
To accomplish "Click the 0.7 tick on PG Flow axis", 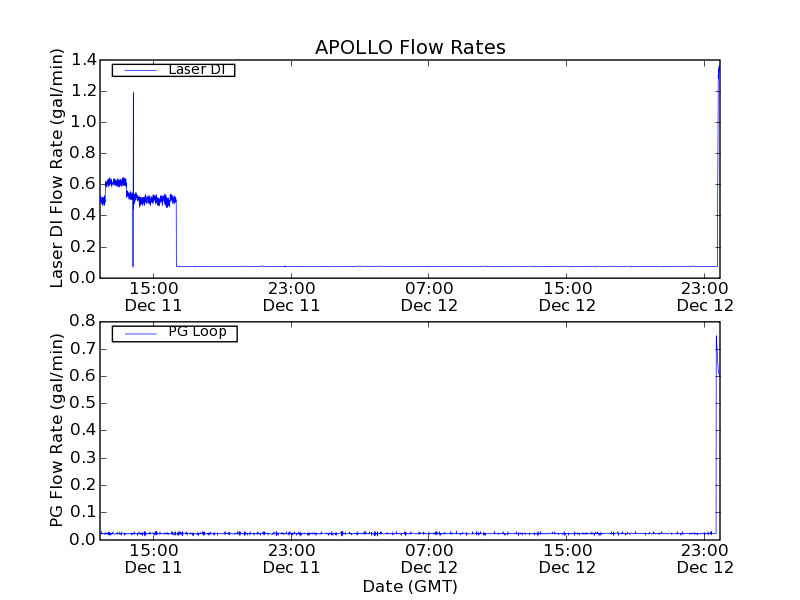I will click(x=83, y=349).
